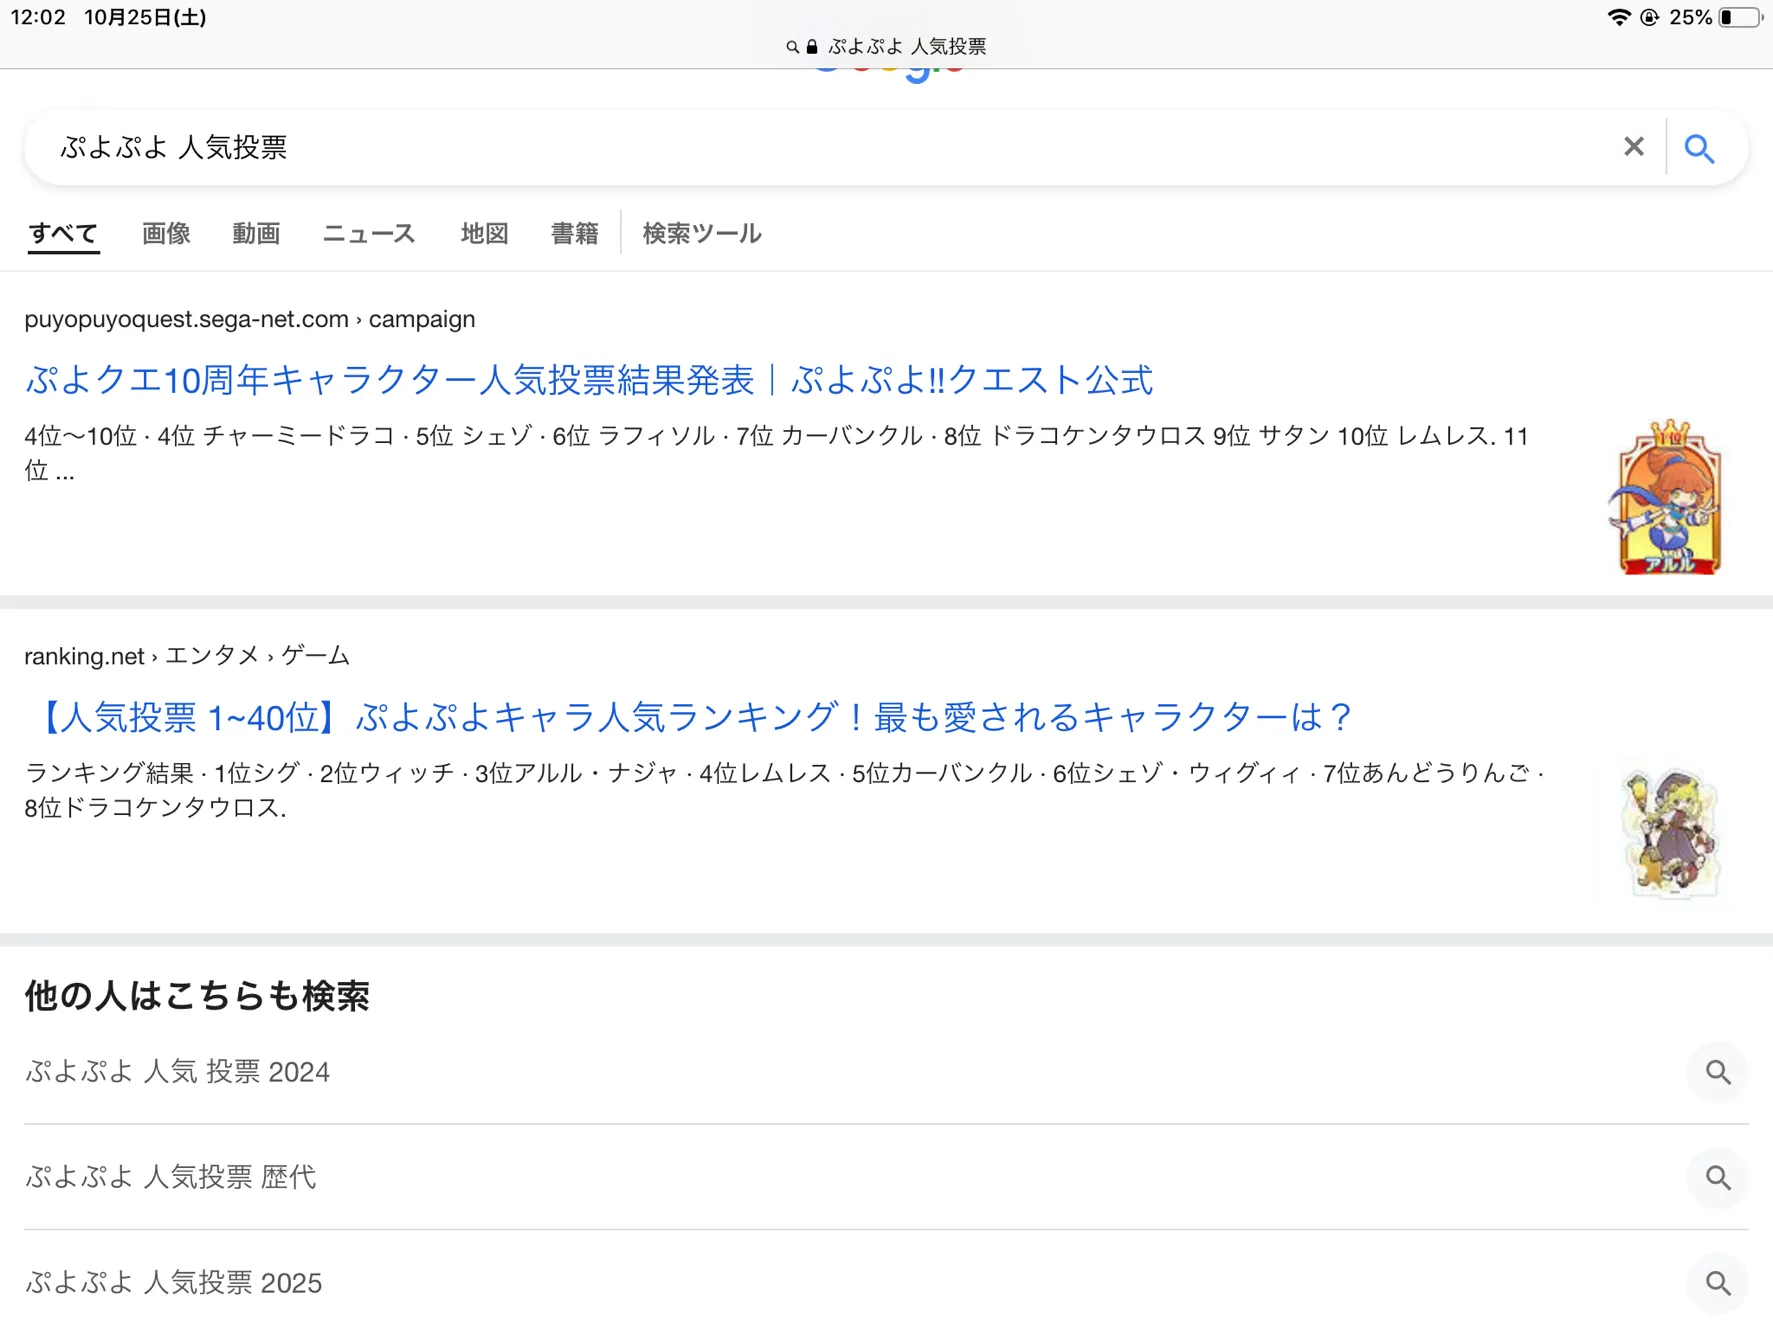Clear the search query with the X icon
This screenshot has width=1773, height=1329.
pos(1633,147)
